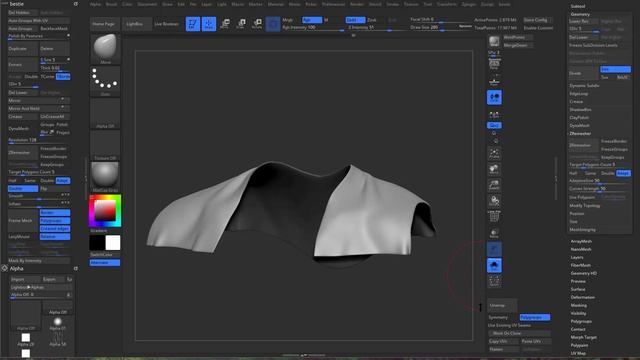Click the Rotate view navigation icon
The height and width of the screenshot is (360, 640).
pyautogui.click(x=494, y=201)
